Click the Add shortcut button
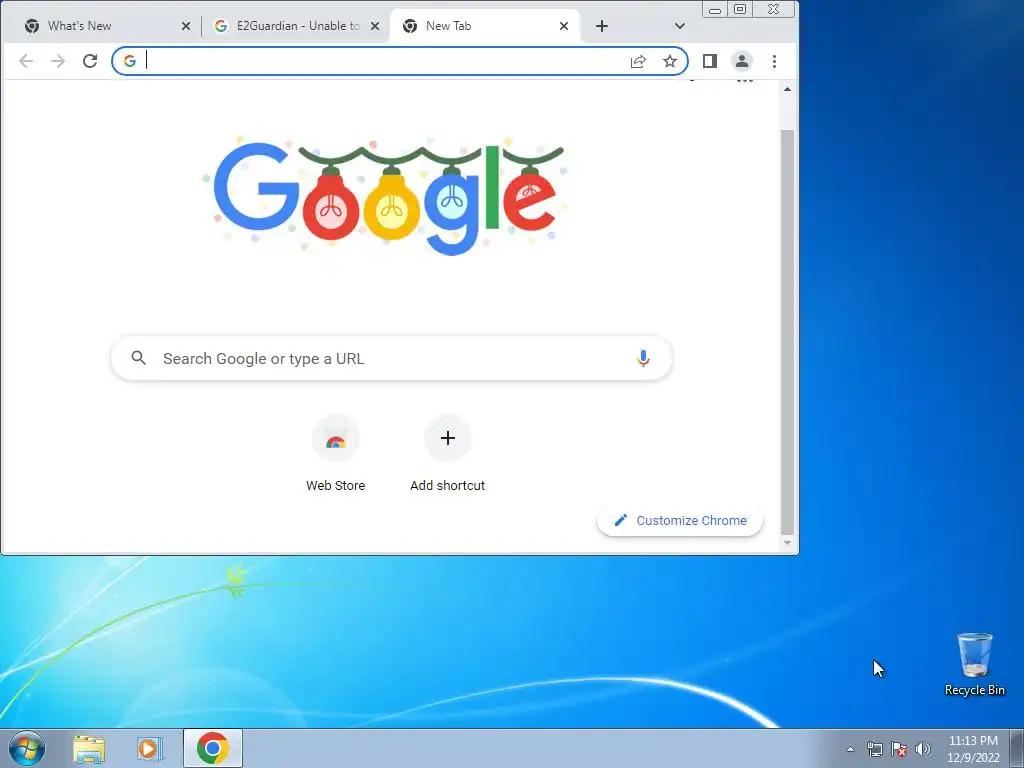The height and width of the screenshot is (768, 1024). (x=447, y=454)
